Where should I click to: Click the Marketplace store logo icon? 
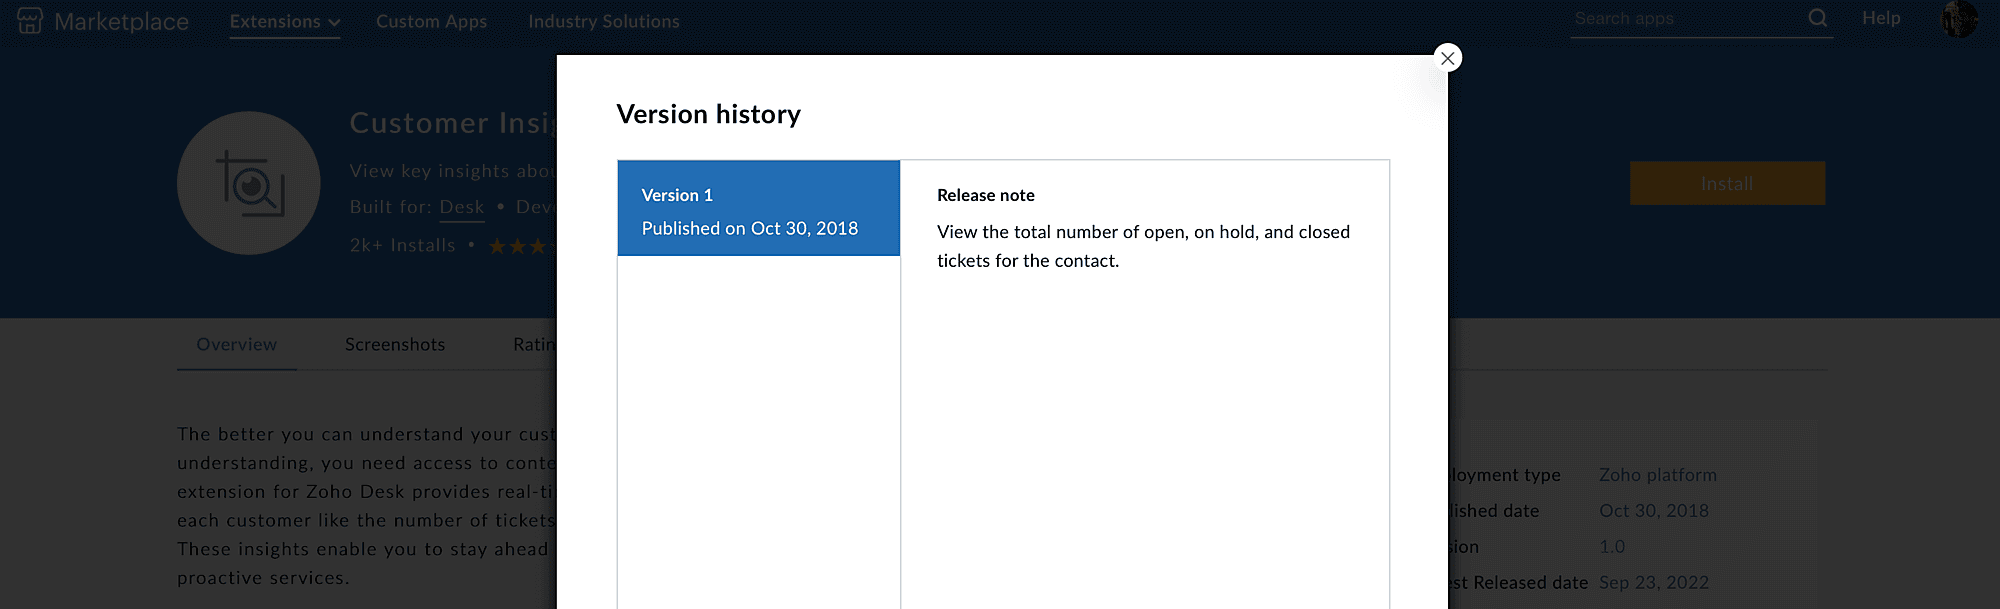coord(30,21)
